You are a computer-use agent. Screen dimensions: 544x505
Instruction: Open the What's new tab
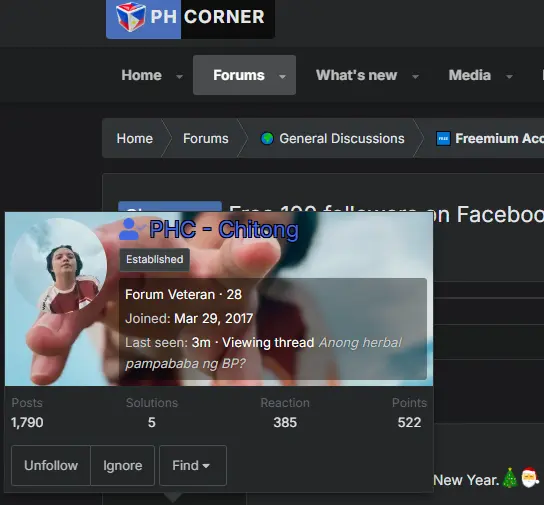click(x=356, y=75)
